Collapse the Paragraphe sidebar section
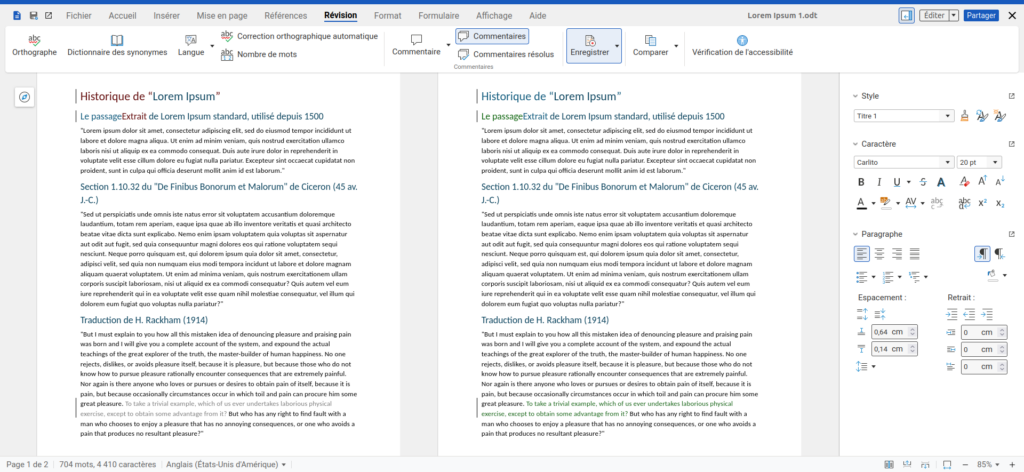Screen dimensions: 1024x472 tap(856, 234)
